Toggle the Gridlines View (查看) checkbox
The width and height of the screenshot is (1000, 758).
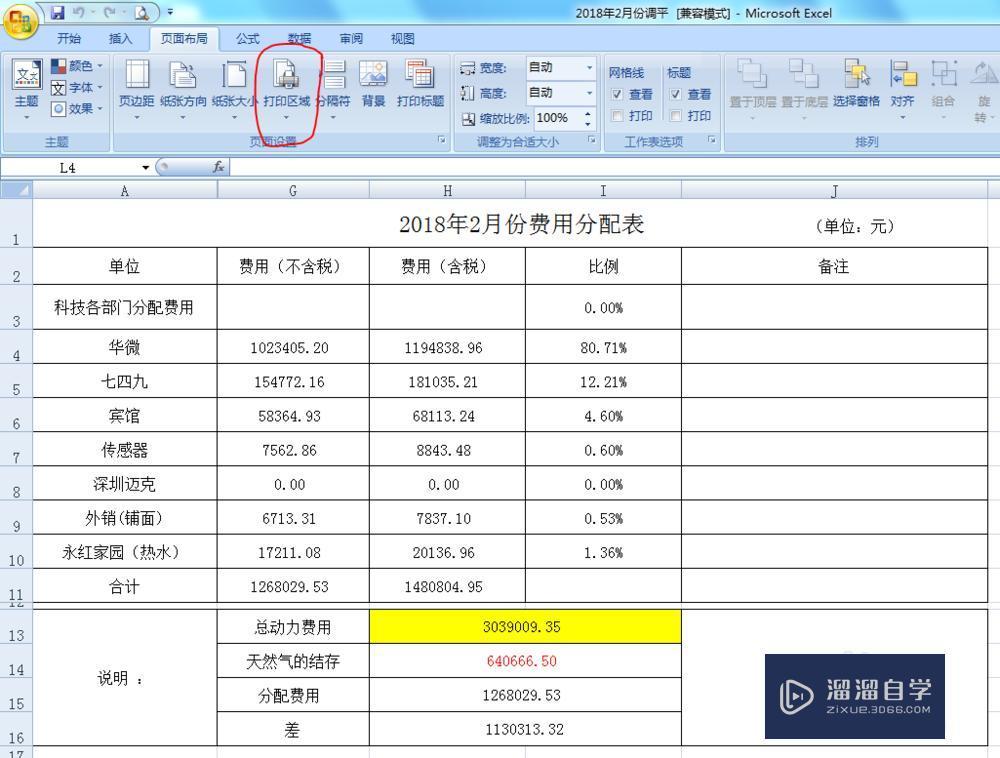pos(617,95)
